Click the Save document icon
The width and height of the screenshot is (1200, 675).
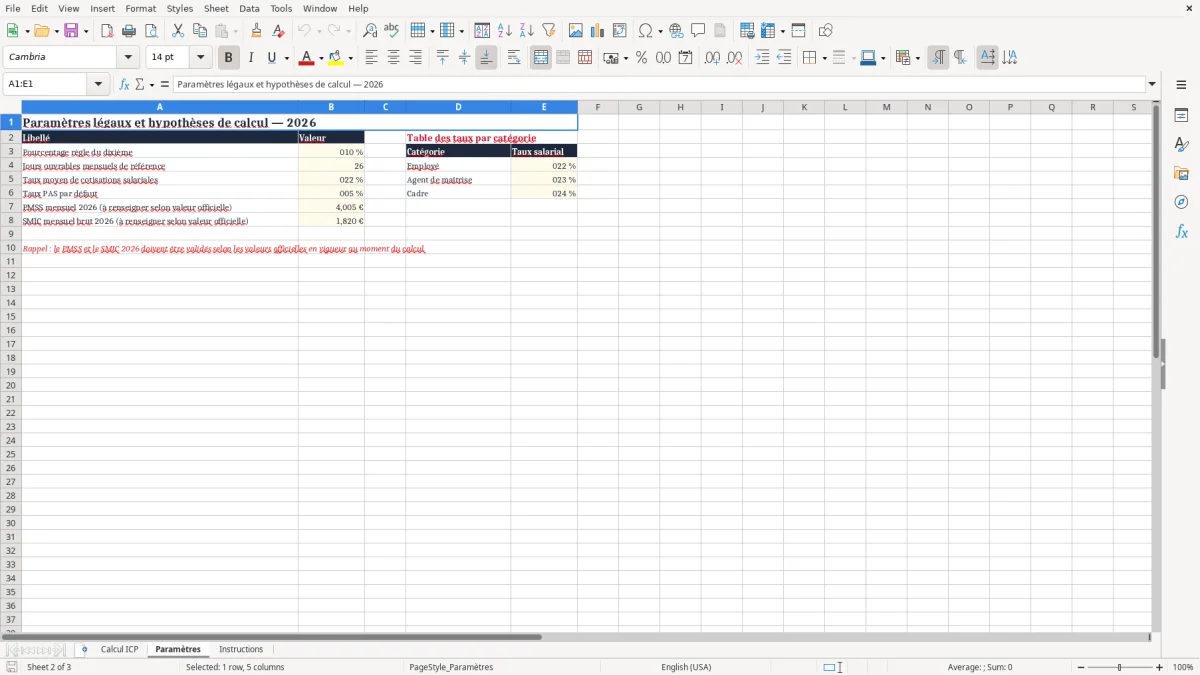[71, 31]
